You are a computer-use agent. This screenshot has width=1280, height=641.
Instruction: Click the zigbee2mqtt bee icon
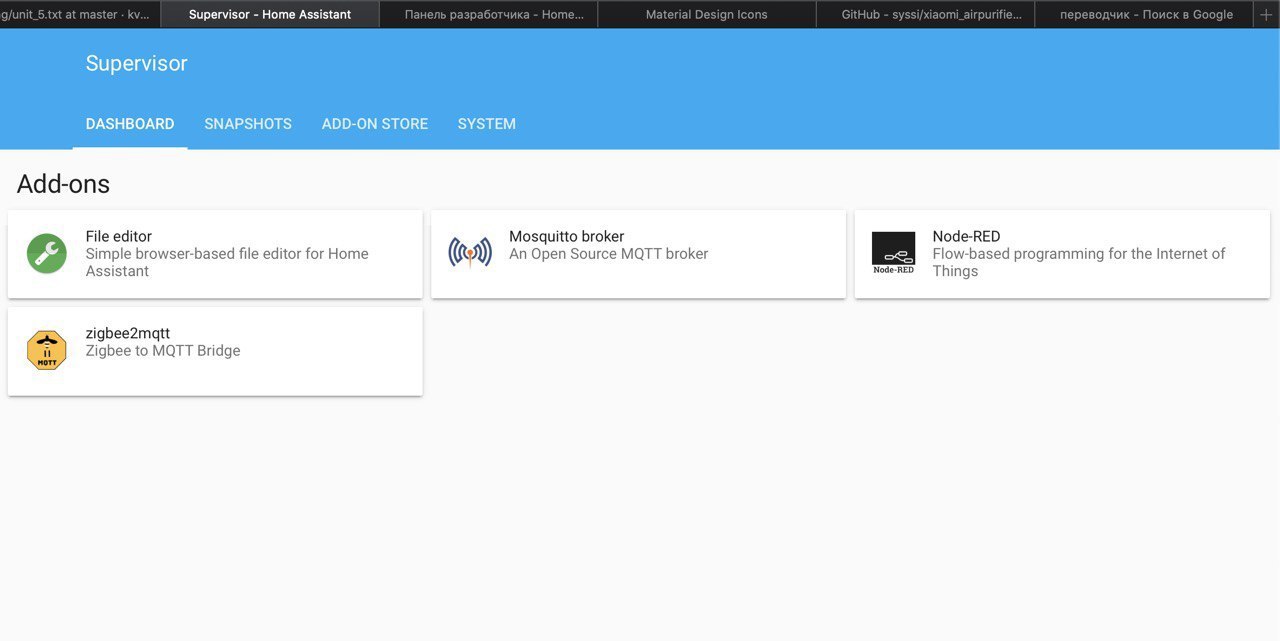pos(46,350)
